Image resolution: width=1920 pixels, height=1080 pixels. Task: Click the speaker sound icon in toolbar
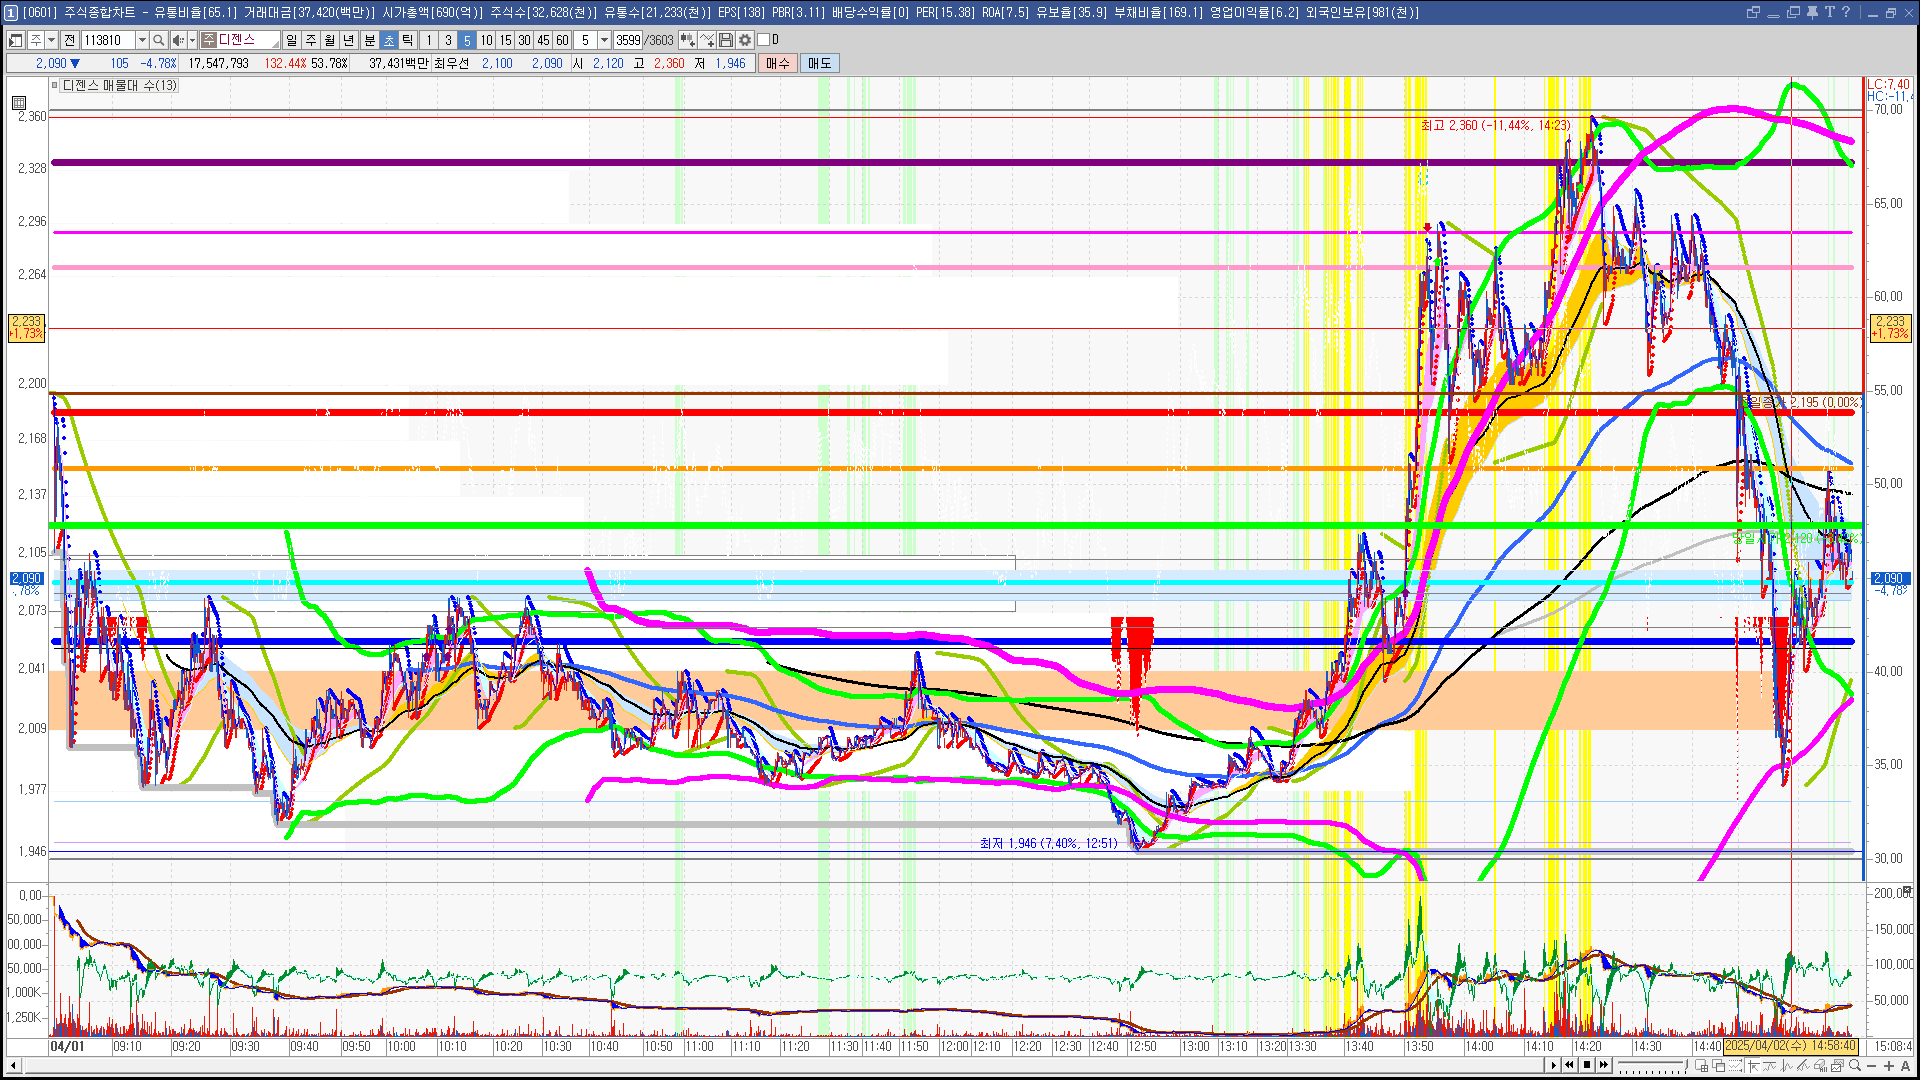[177, 40]
